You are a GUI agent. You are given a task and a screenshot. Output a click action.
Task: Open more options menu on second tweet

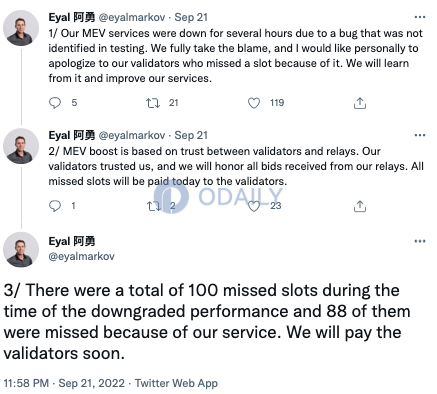pos(420,135)
